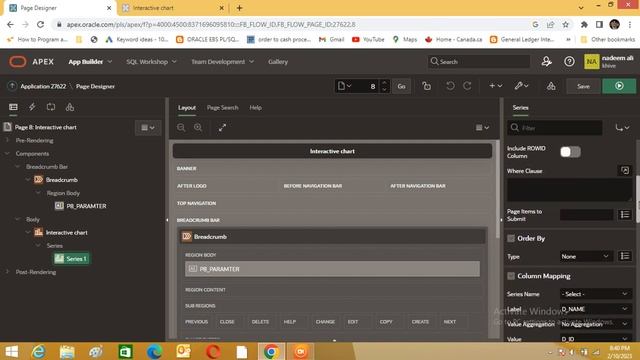Image resolution: width=640 pixels, height=360 pixels.
Task: Click the Page Finder lock icon
Action: pyautogui.click(x=427, y=86)
